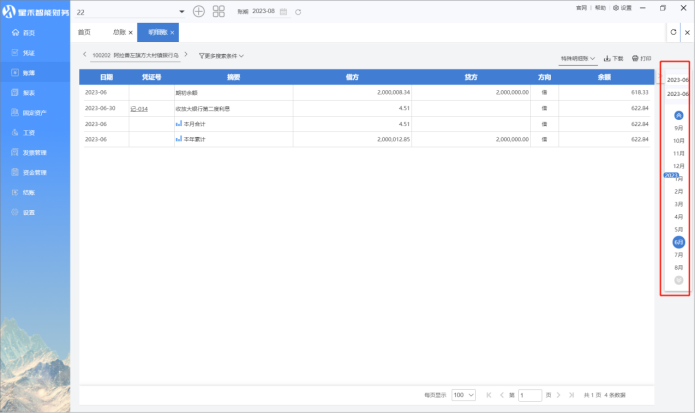
Task: Click the add (plus circle) icon
Action: pyautogui.click(x=198, y=11)
